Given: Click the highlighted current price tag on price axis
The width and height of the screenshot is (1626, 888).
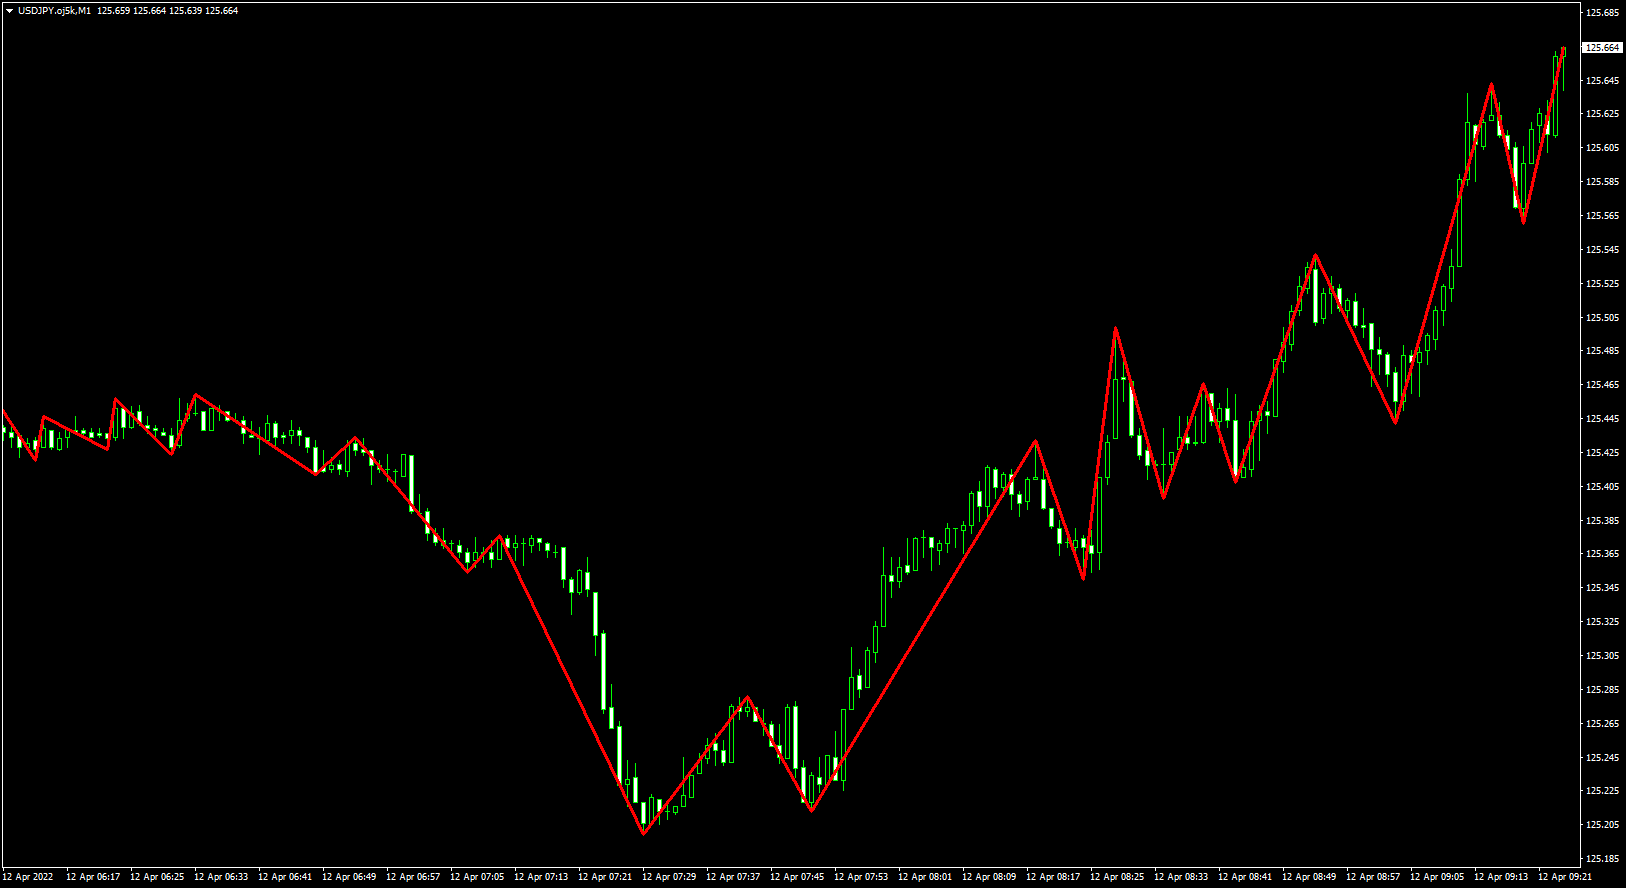Looking at the screenshot, I should pos(1602,47).
